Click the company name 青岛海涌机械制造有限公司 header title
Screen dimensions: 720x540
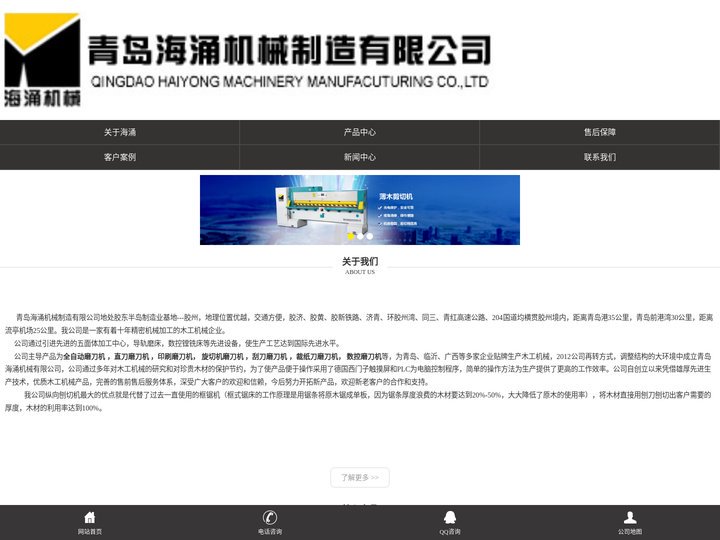(x=289, y=50)
